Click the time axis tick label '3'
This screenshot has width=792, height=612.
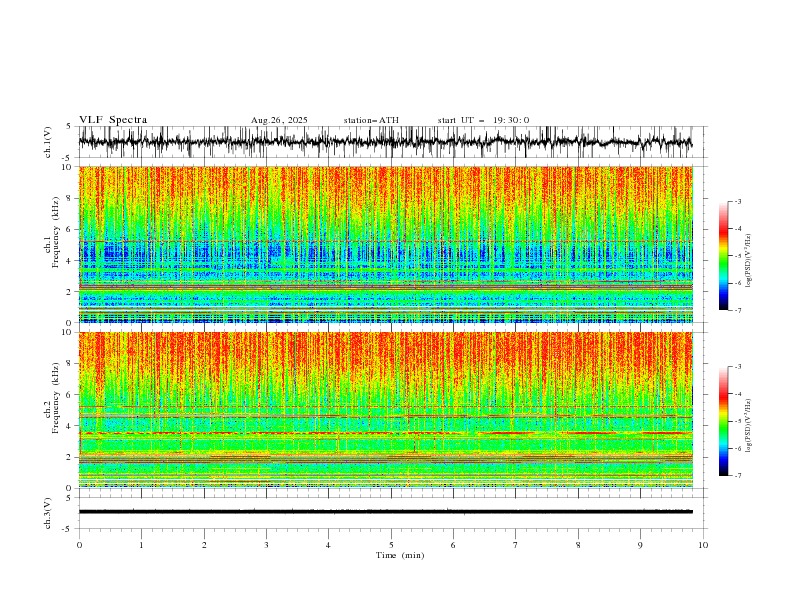(x=266, y=545)
